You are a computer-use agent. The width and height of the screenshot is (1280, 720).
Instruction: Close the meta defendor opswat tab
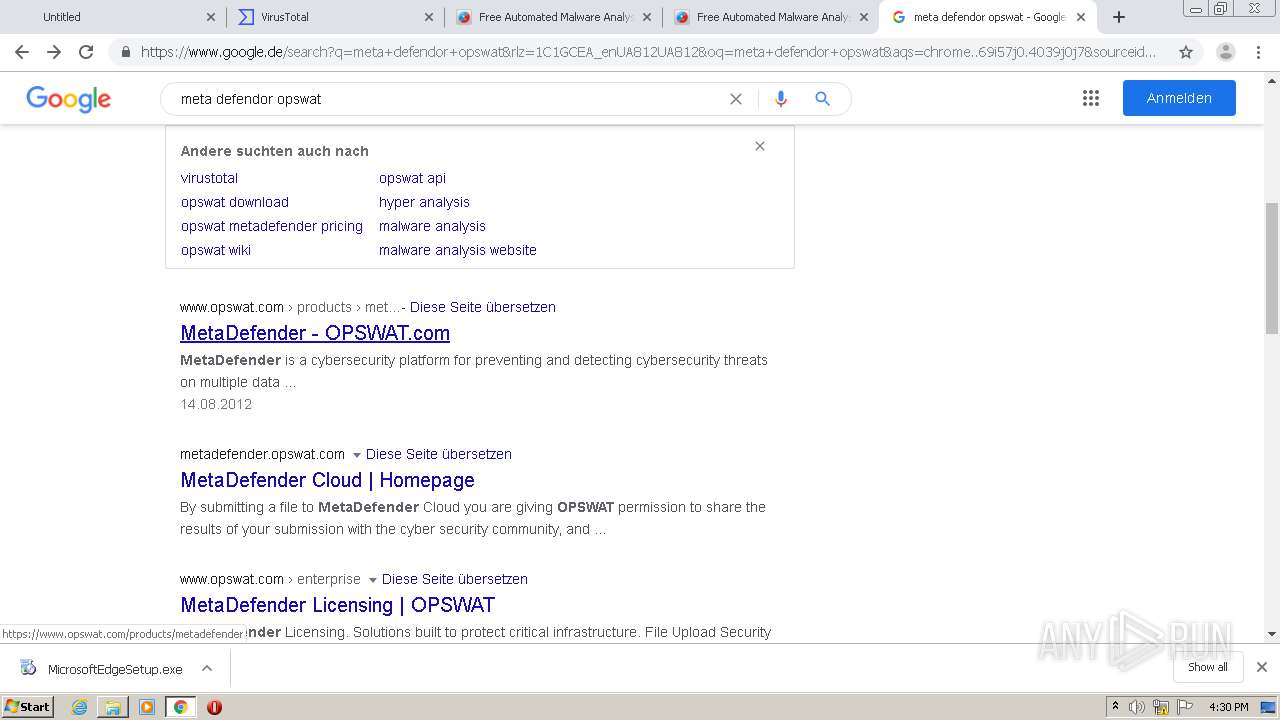[x=1081, y=17]
